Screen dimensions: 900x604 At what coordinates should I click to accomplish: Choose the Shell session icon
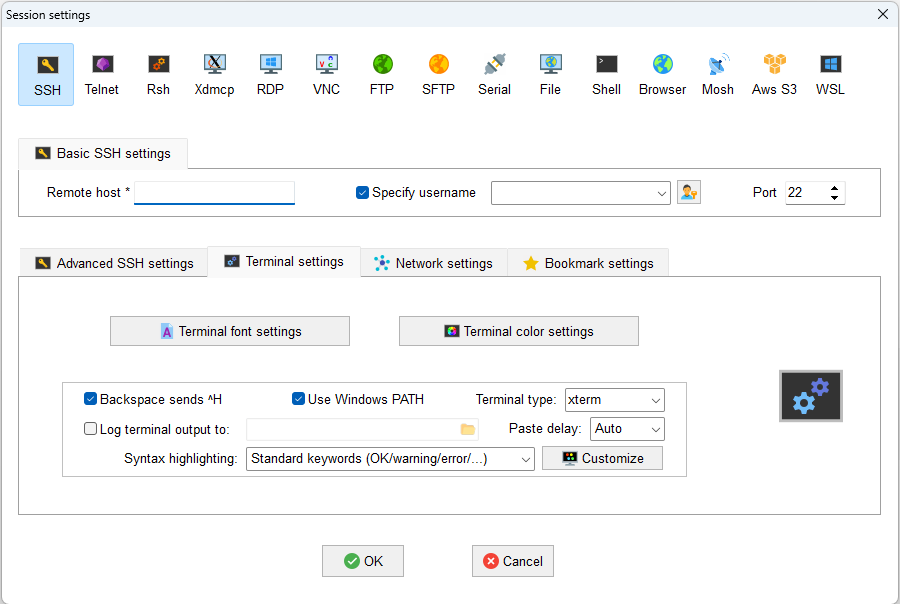tap(607, 75)
